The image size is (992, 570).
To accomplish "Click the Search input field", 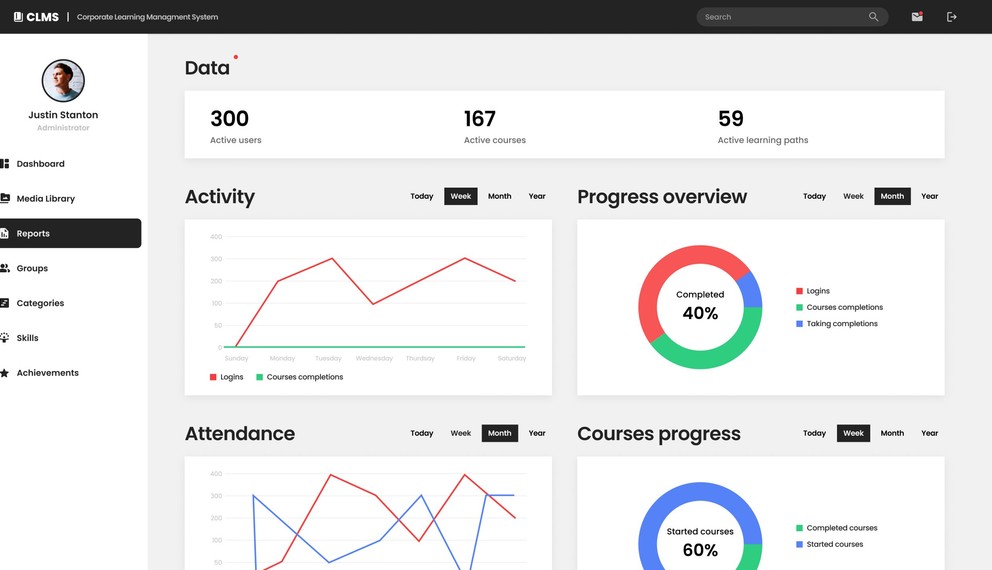I will [780, 17].
